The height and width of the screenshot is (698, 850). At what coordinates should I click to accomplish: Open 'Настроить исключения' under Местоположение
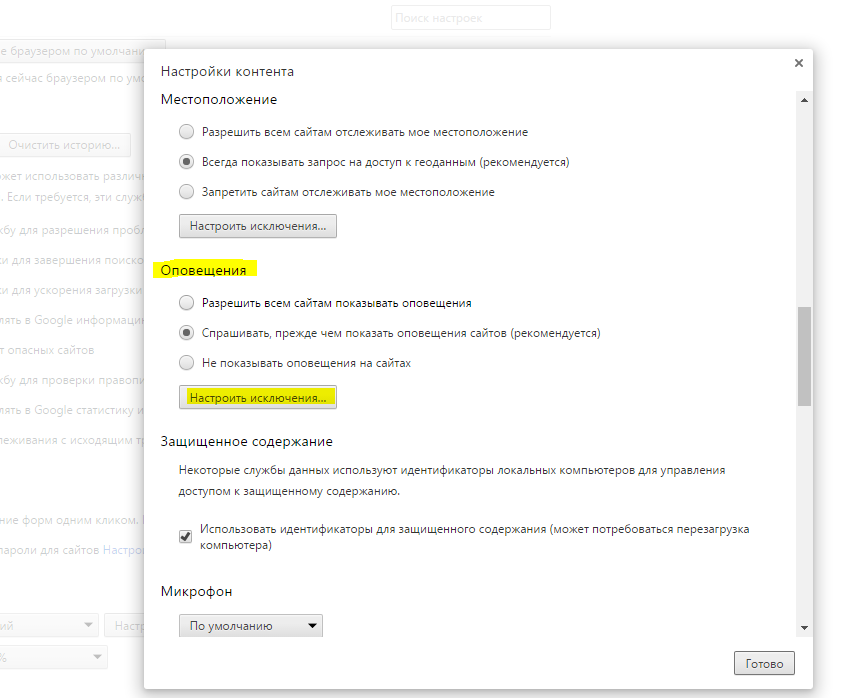[x=258, y=227]
